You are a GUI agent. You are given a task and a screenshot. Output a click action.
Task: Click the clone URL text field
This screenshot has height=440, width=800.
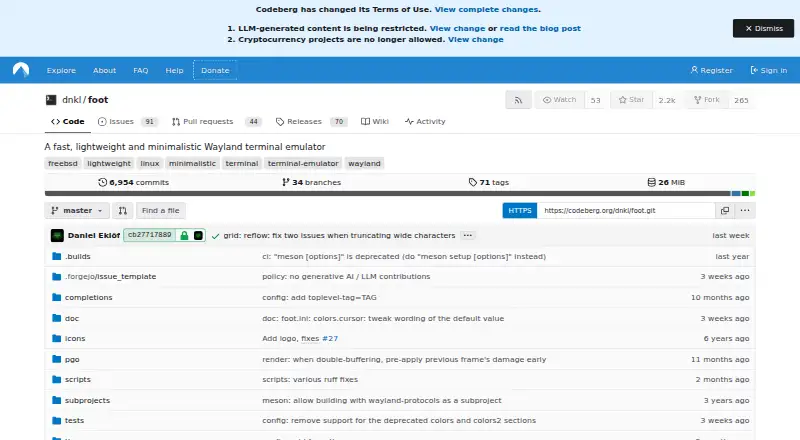(x=626, y=210)
